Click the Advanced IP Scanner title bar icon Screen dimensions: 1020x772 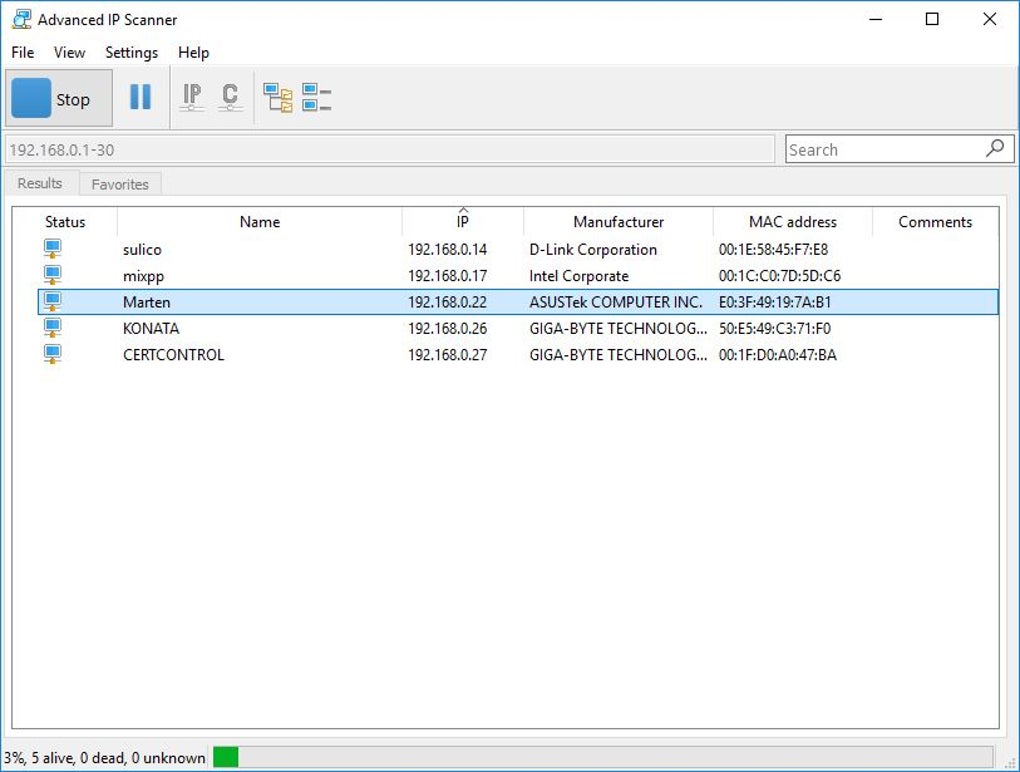(x=21, y=20)
